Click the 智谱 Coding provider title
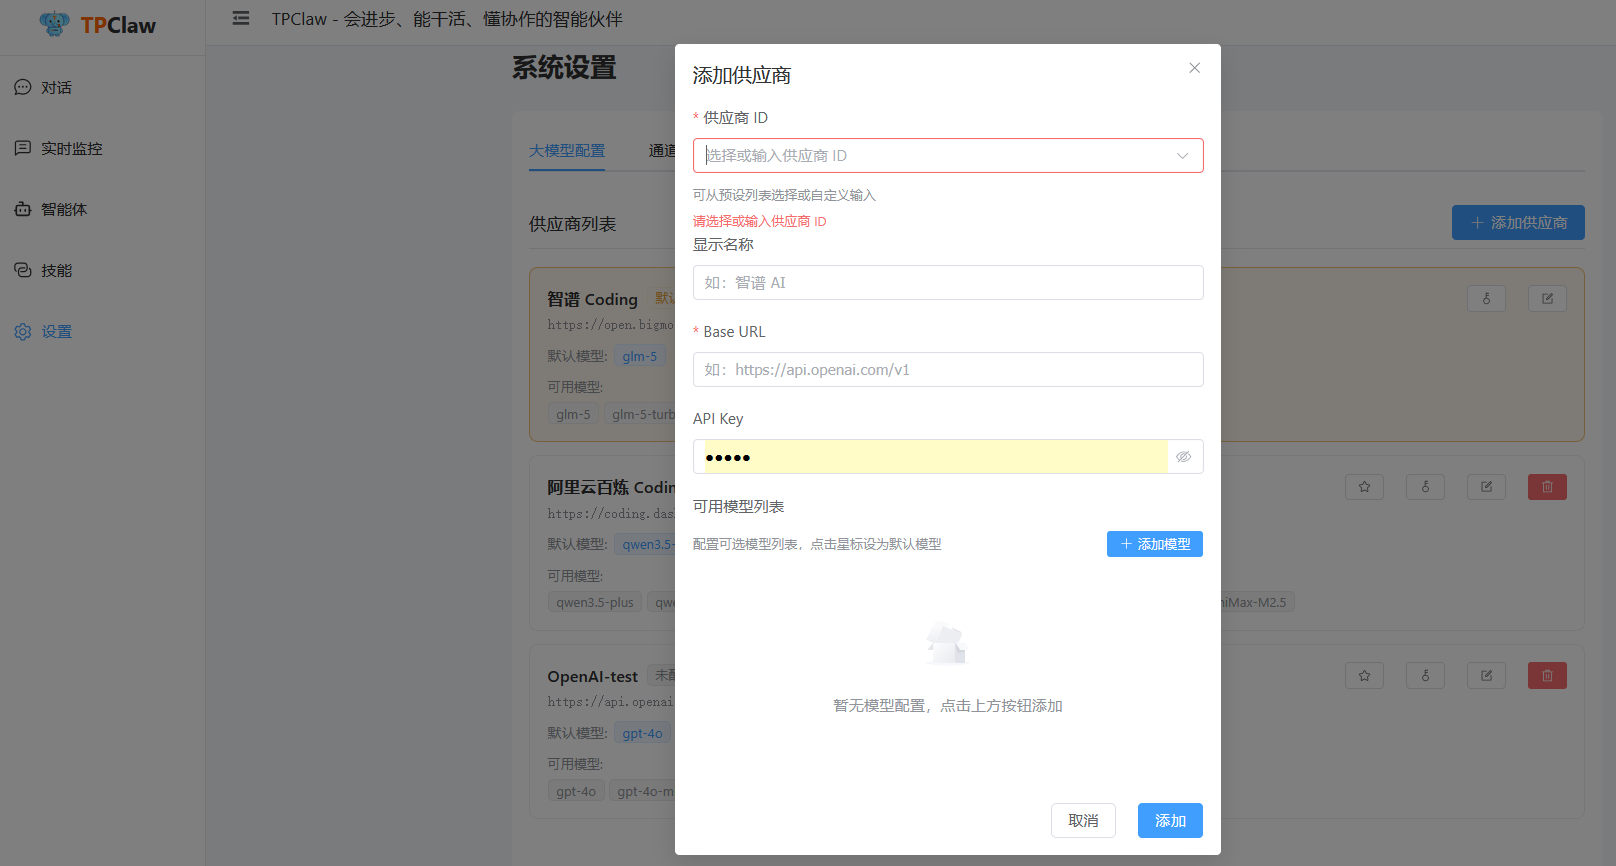The width and height of the screenshot is (1616, 866). pos(592,299)
